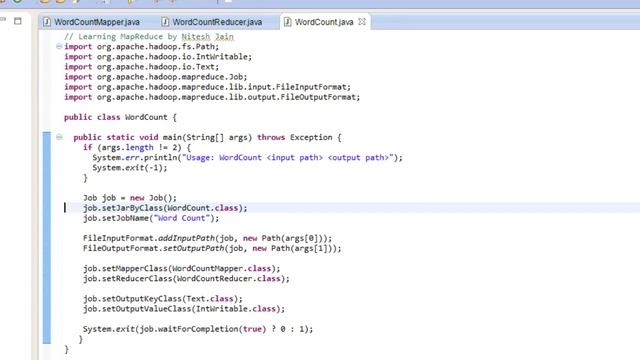Click the 'Learning MapReduce by Nitesh Jain' comment
The image size is (640, 360).
(149, 37)
